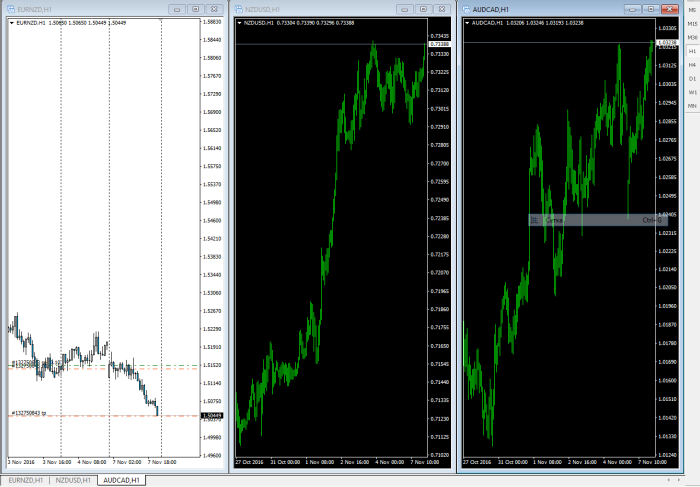Click the NZDUSD window chart icon
The width and height of the screenshot is (700, 487).
point(239,9)
